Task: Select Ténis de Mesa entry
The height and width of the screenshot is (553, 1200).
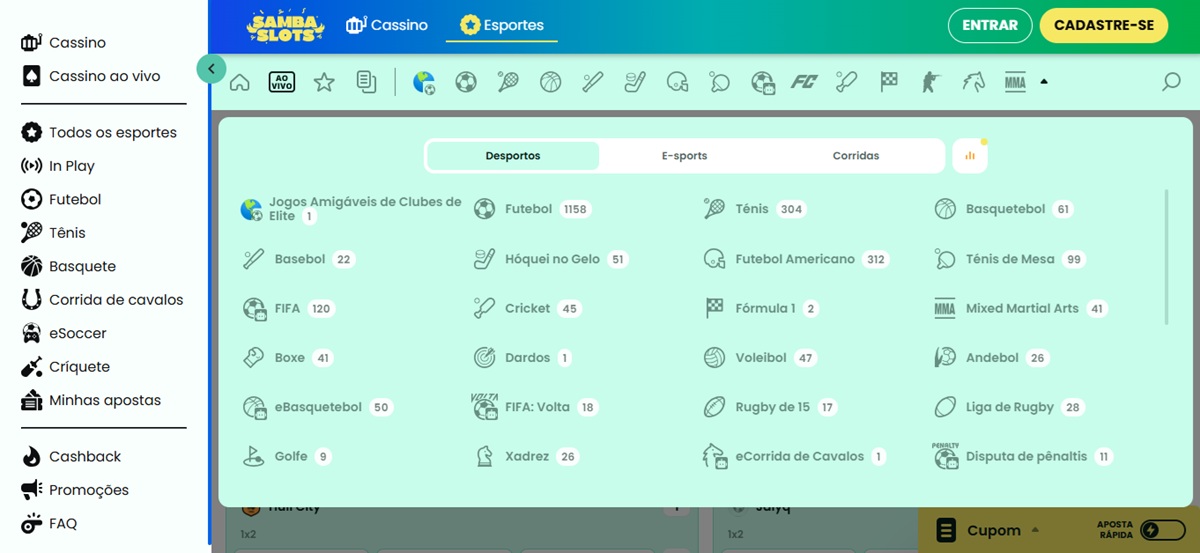Action: [1011, 259]
